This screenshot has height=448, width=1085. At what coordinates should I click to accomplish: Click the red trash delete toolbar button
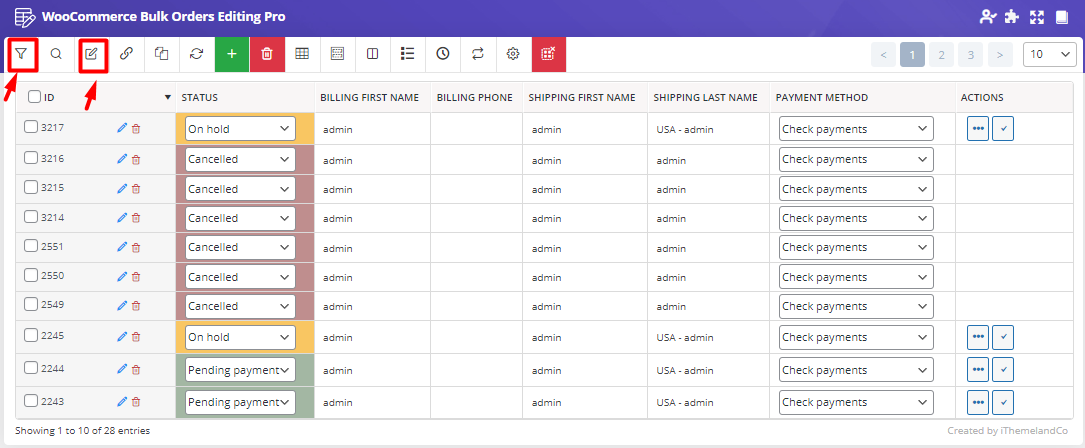267,54
